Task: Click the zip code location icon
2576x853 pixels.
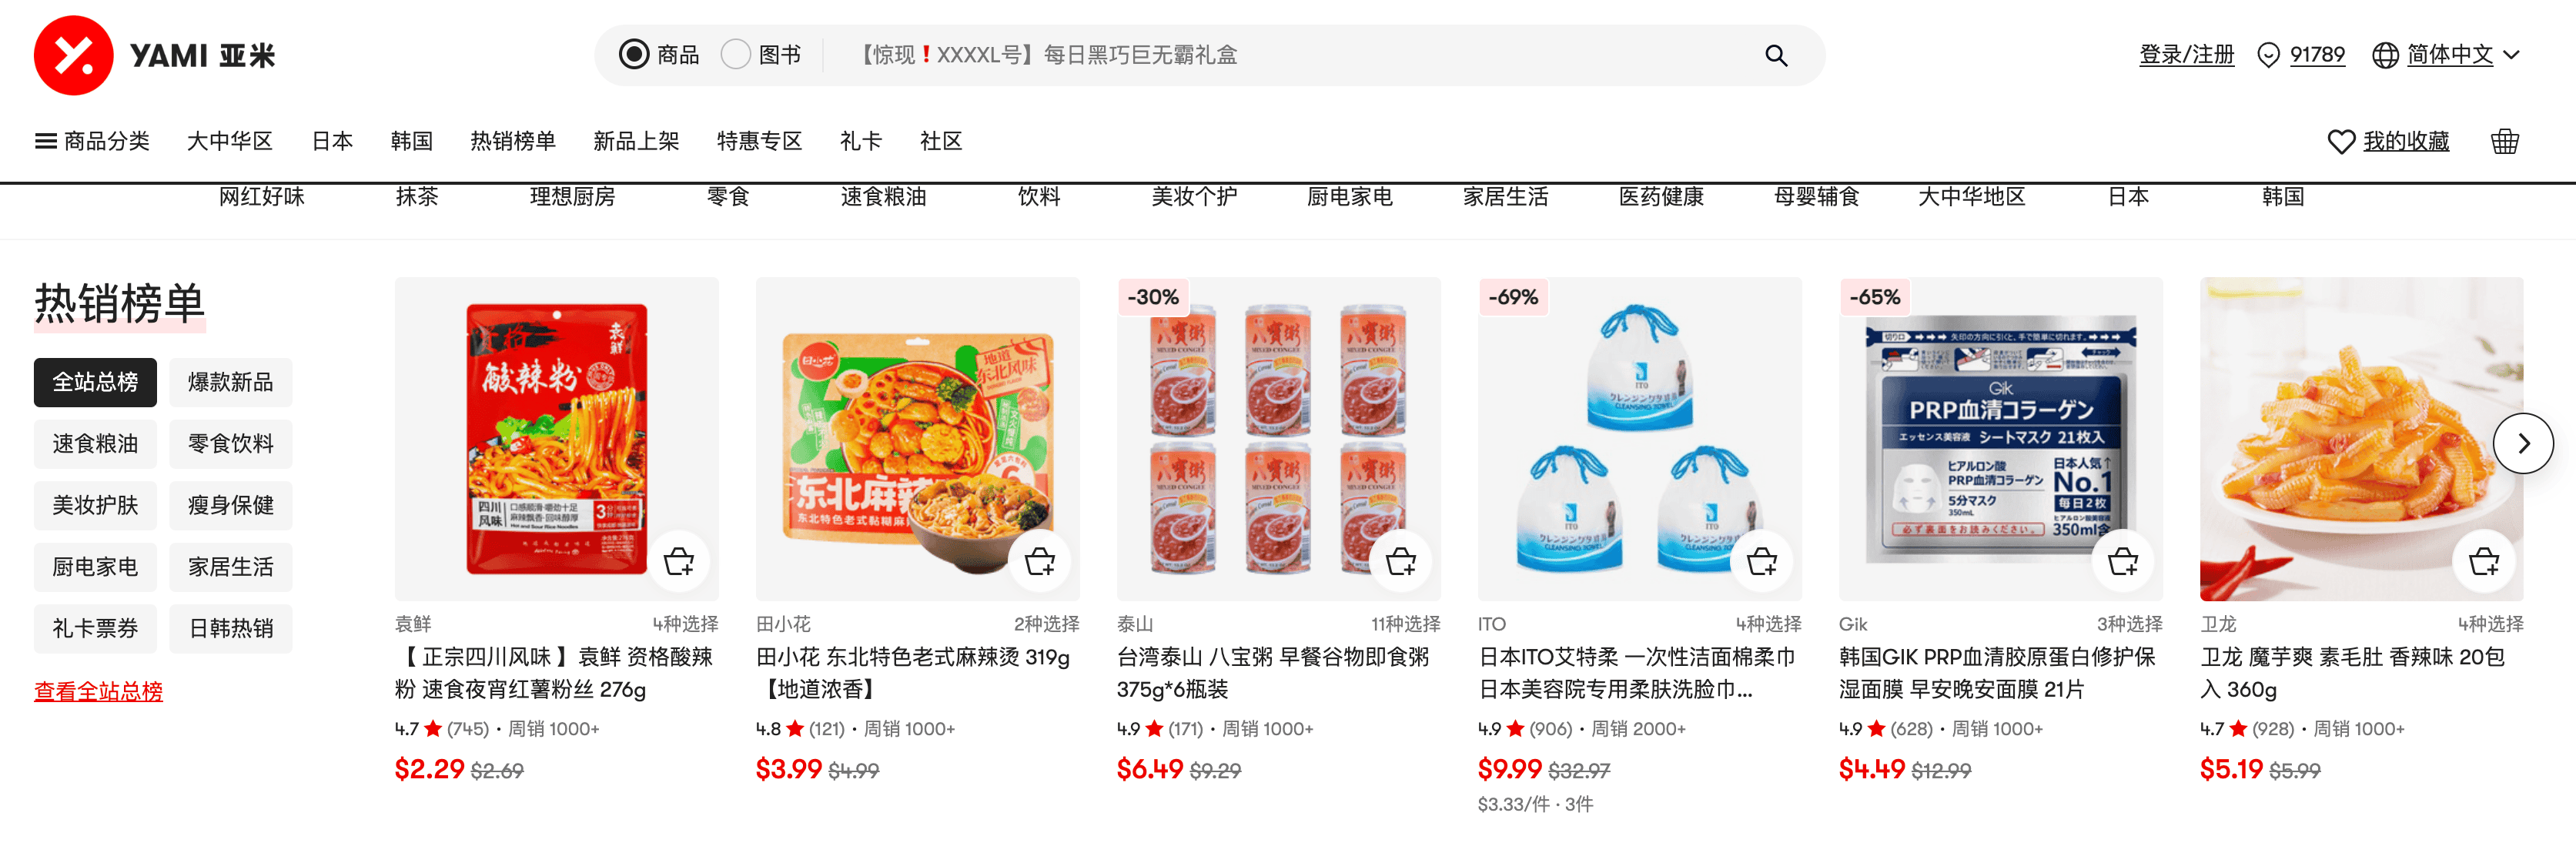Action: (2268, 55)
